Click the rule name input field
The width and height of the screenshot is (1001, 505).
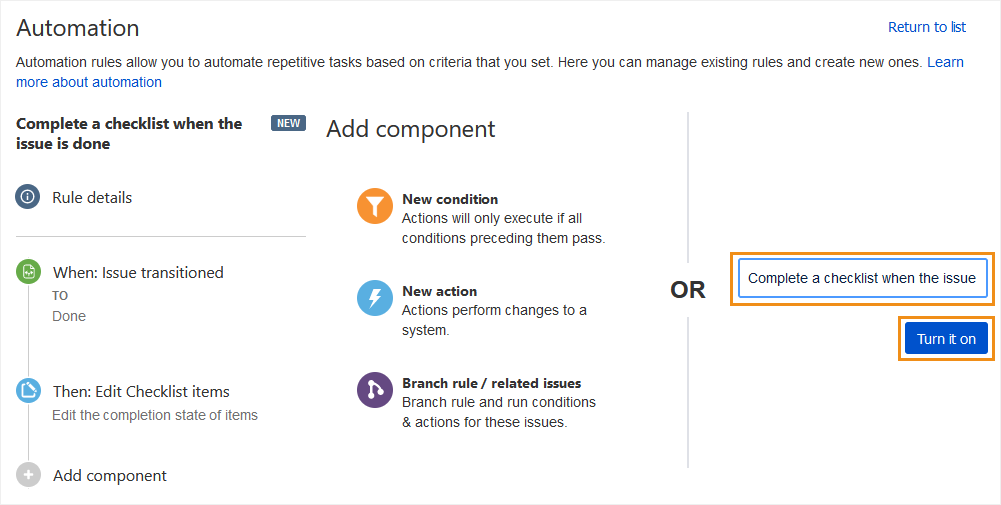point(862,279)
